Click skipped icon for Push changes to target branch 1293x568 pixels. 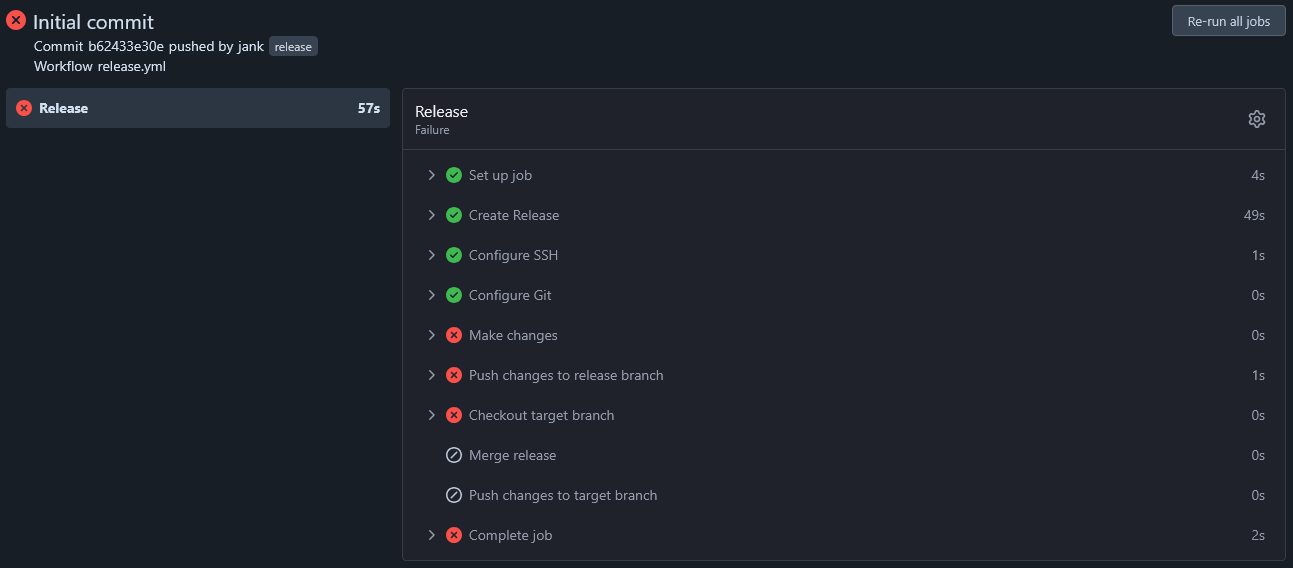point(454,495)
